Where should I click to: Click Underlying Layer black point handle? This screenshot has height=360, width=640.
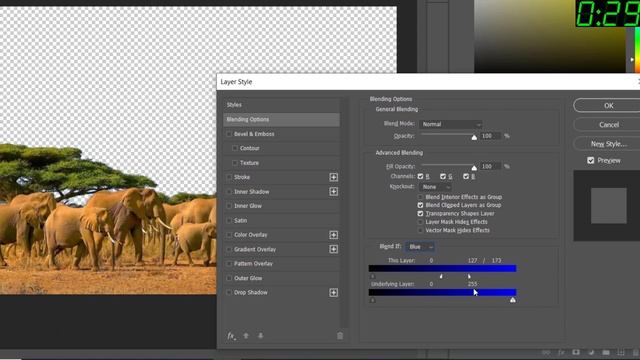[x=372, y=300]
